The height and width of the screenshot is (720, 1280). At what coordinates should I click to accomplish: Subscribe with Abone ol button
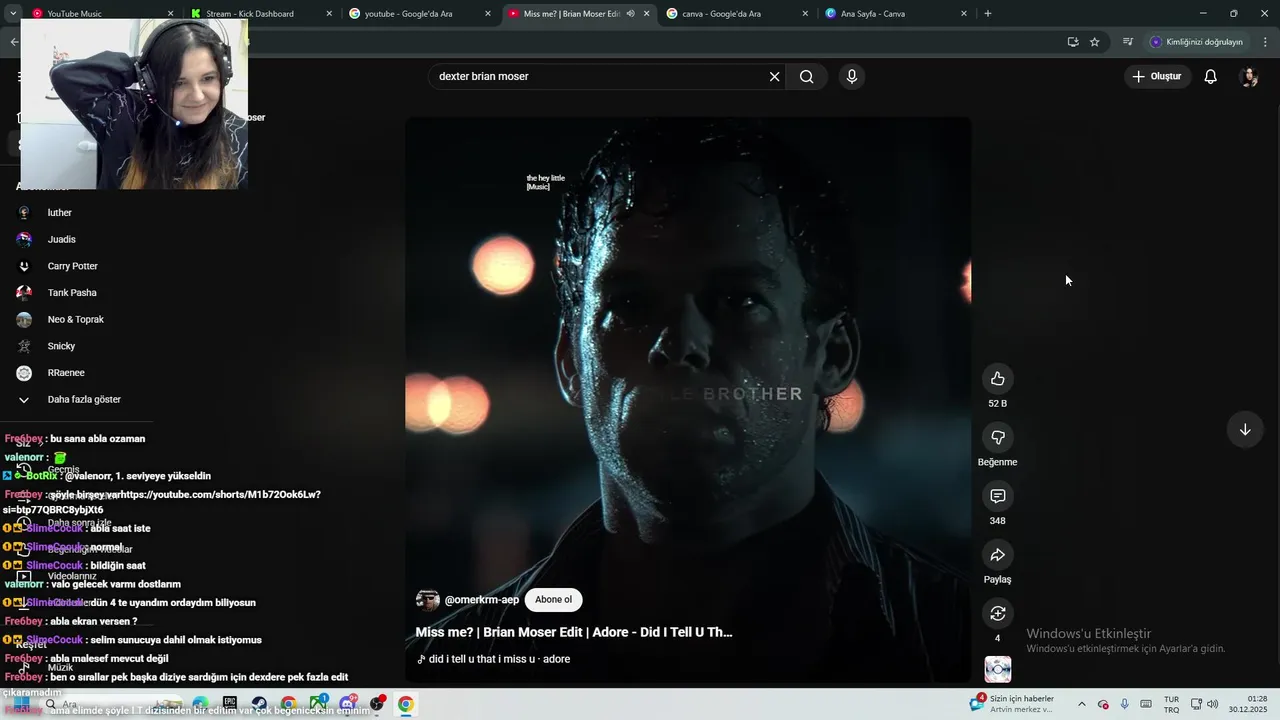tap(553, 600)
